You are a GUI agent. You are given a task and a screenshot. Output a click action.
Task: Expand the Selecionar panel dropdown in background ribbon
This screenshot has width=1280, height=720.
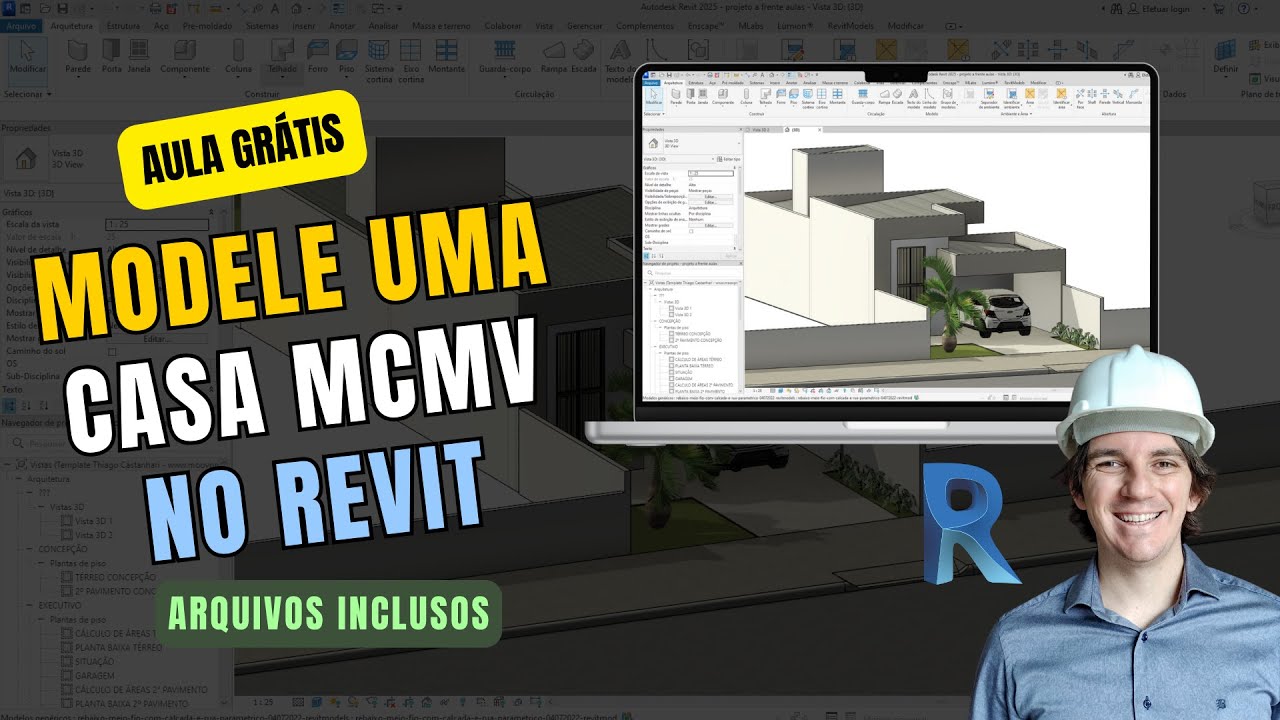(x=49, y=94)
